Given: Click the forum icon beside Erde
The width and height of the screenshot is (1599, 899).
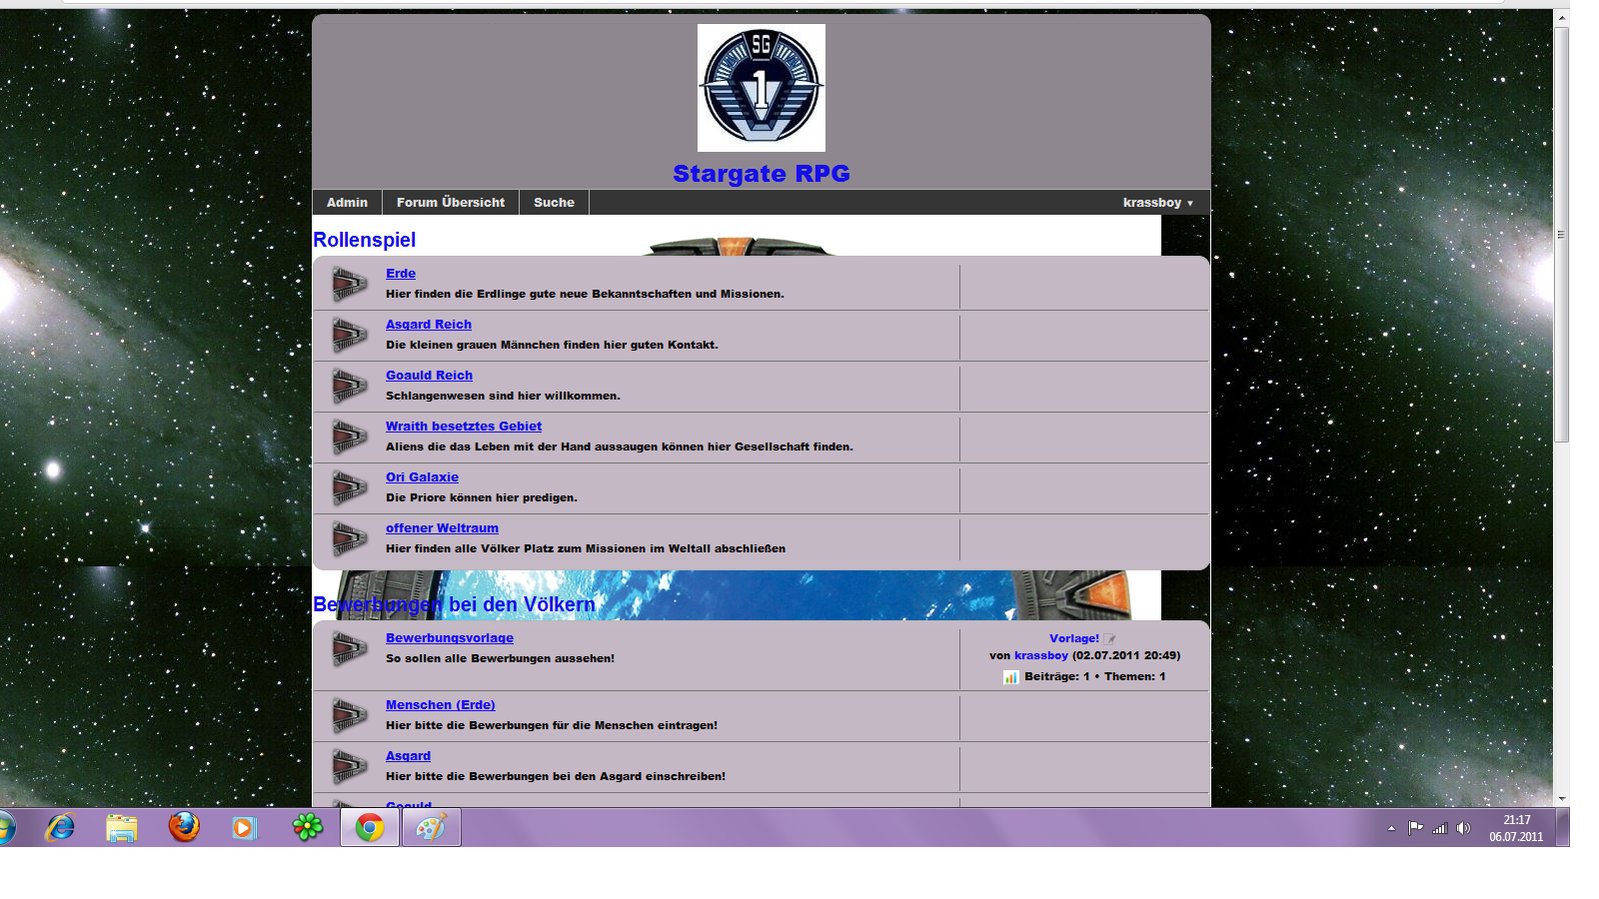Looking at the screenshot, I should coord(349,284).
